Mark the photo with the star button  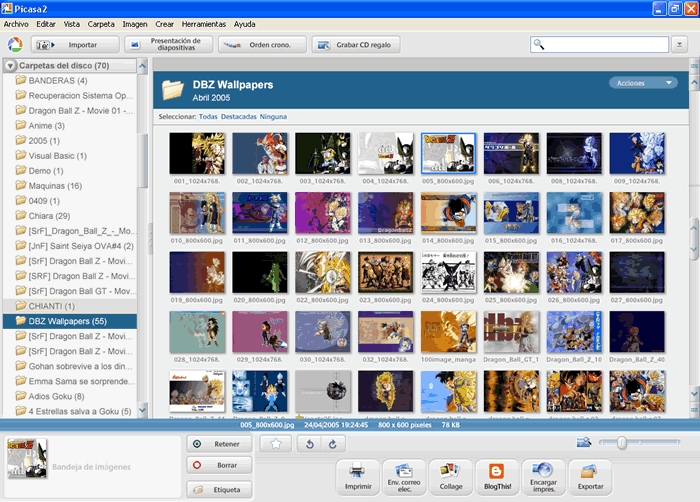(x=276, y=444)
